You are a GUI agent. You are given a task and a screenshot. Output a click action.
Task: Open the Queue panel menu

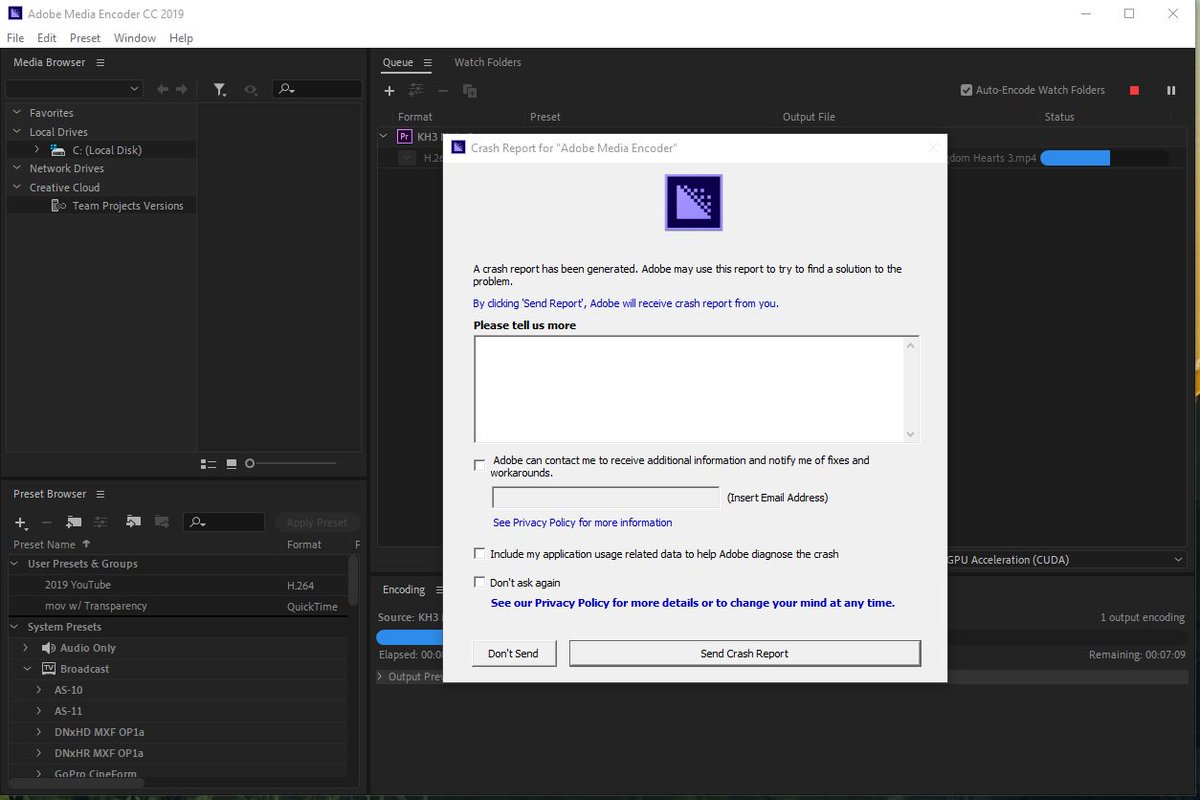[x=427, y=63]
